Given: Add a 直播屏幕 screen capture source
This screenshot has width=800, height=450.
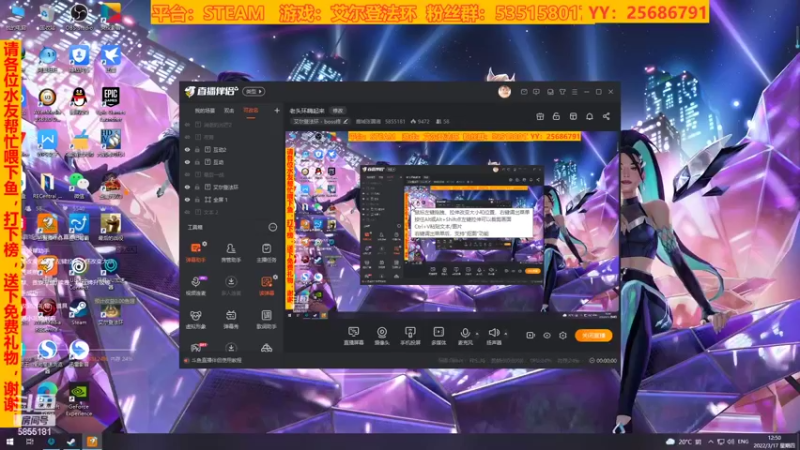Looking at the screenshot, I should (353, 336).
